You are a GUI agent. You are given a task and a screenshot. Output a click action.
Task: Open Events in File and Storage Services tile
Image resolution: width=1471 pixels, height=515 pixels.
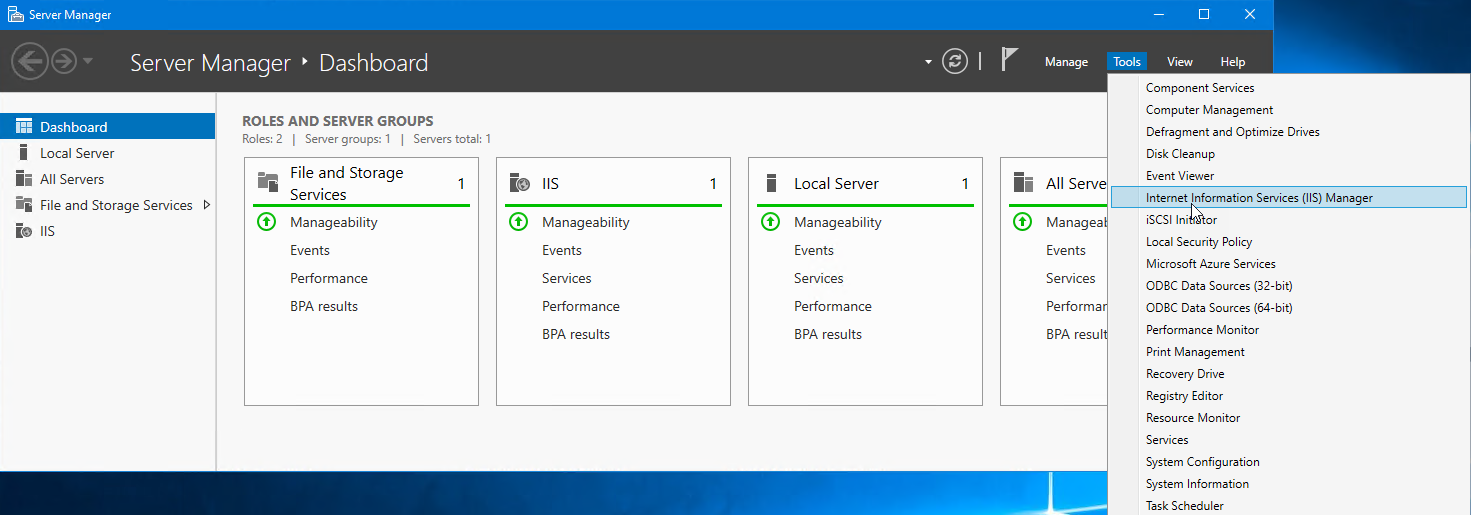(310, 250)
